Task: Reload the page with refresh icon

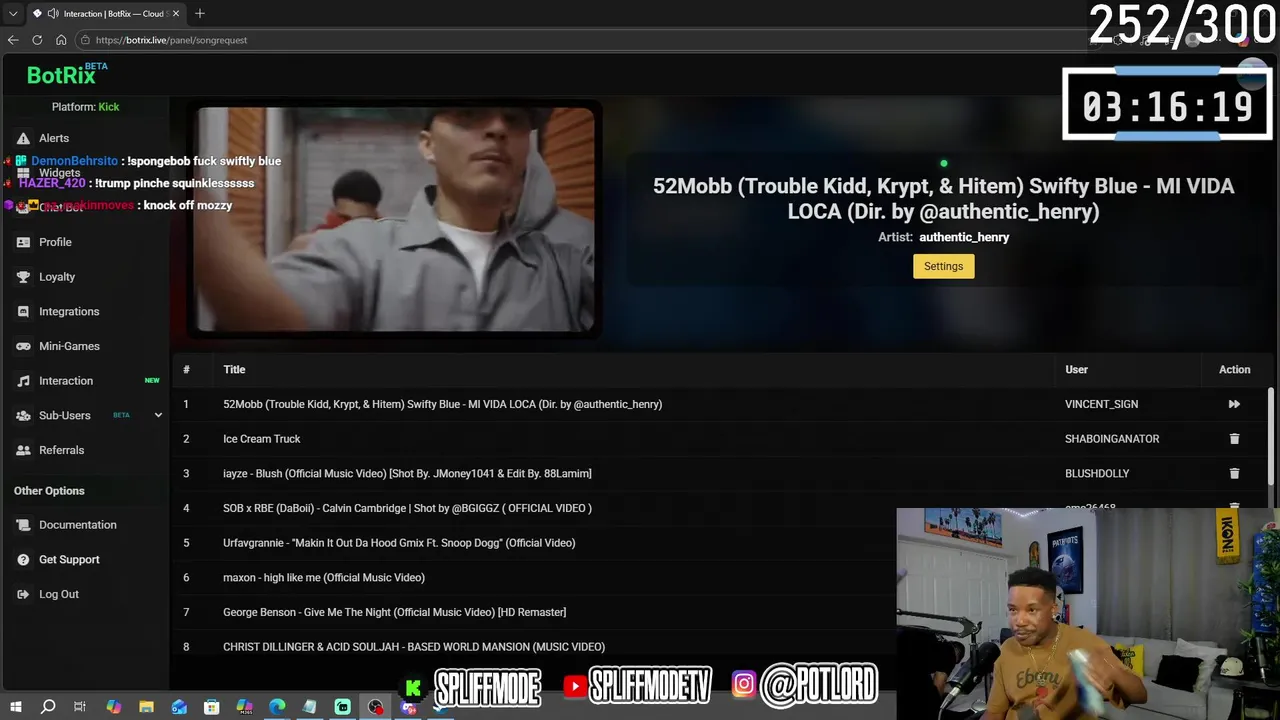Action: (x=37, y=40)
